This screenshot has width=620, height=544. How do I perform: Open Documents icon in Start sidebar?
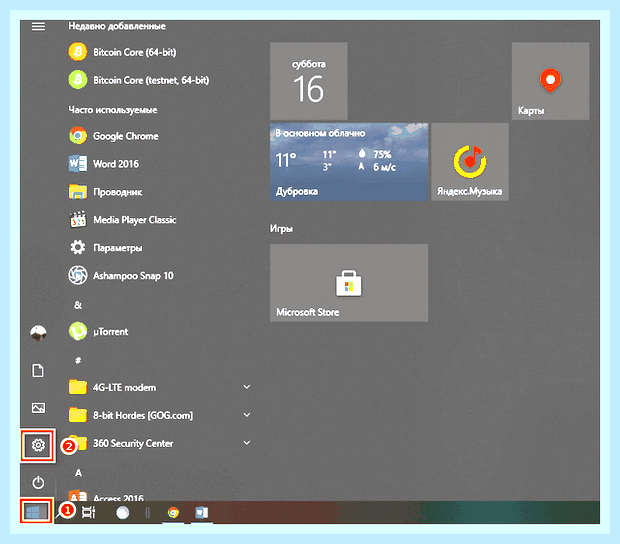coord(38,371)
